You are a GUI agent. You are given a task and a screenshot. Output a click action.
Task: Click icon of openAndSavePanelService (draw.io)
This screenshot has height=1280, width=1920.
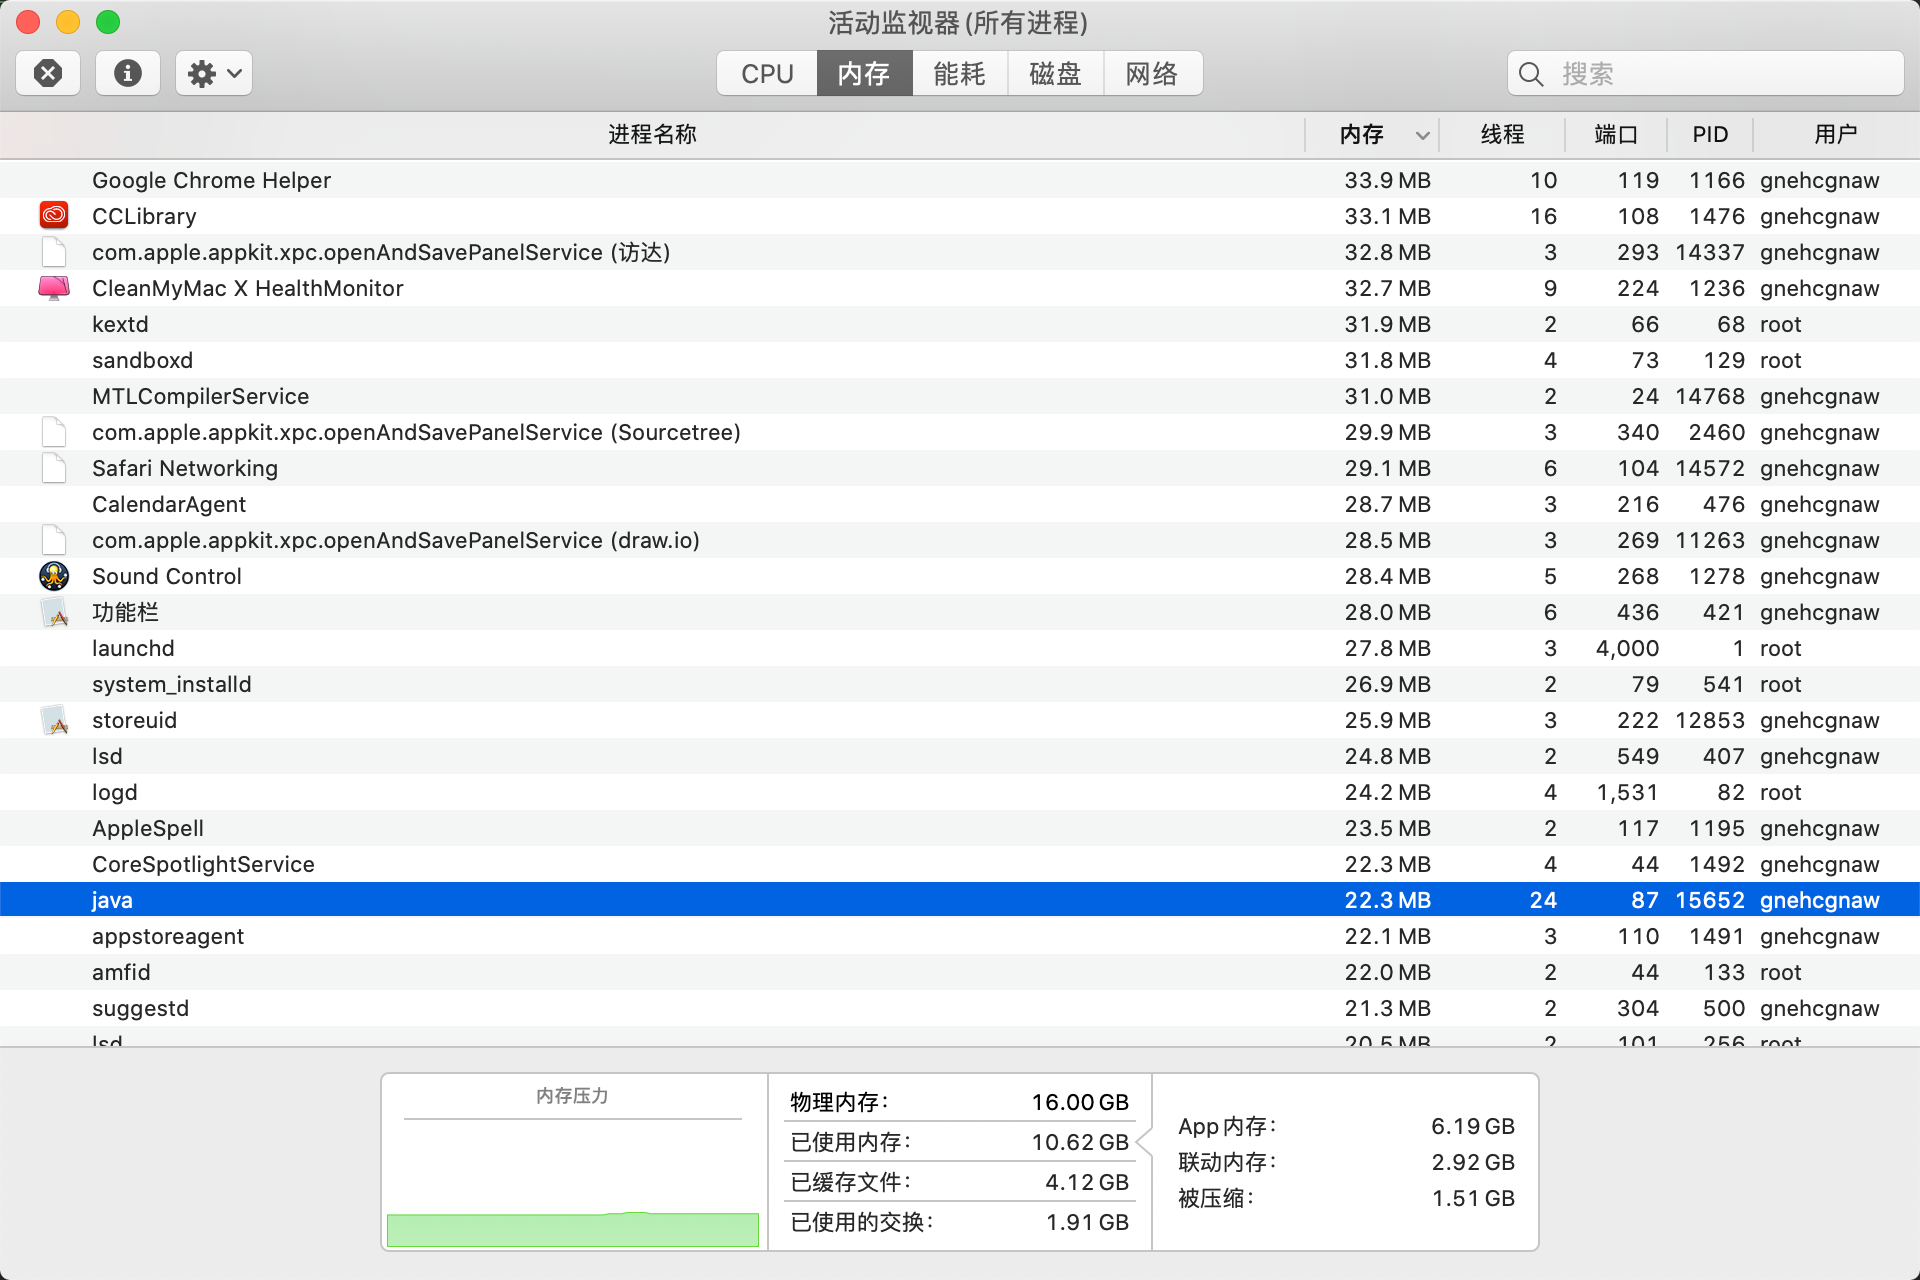54,540
